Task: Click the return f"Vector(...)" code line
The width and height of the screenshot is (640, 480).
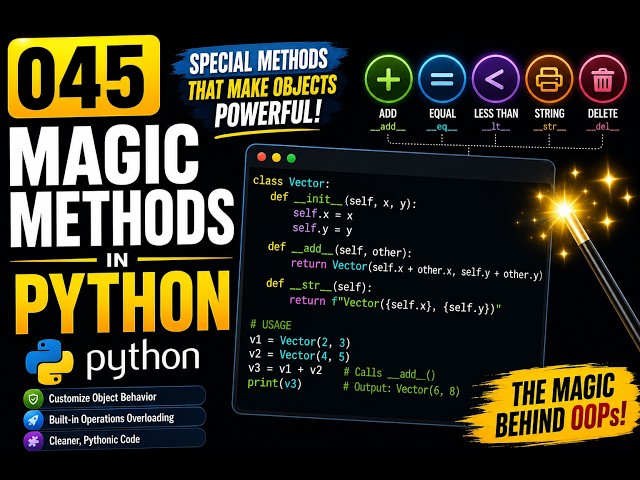Action: coord(396,304)
